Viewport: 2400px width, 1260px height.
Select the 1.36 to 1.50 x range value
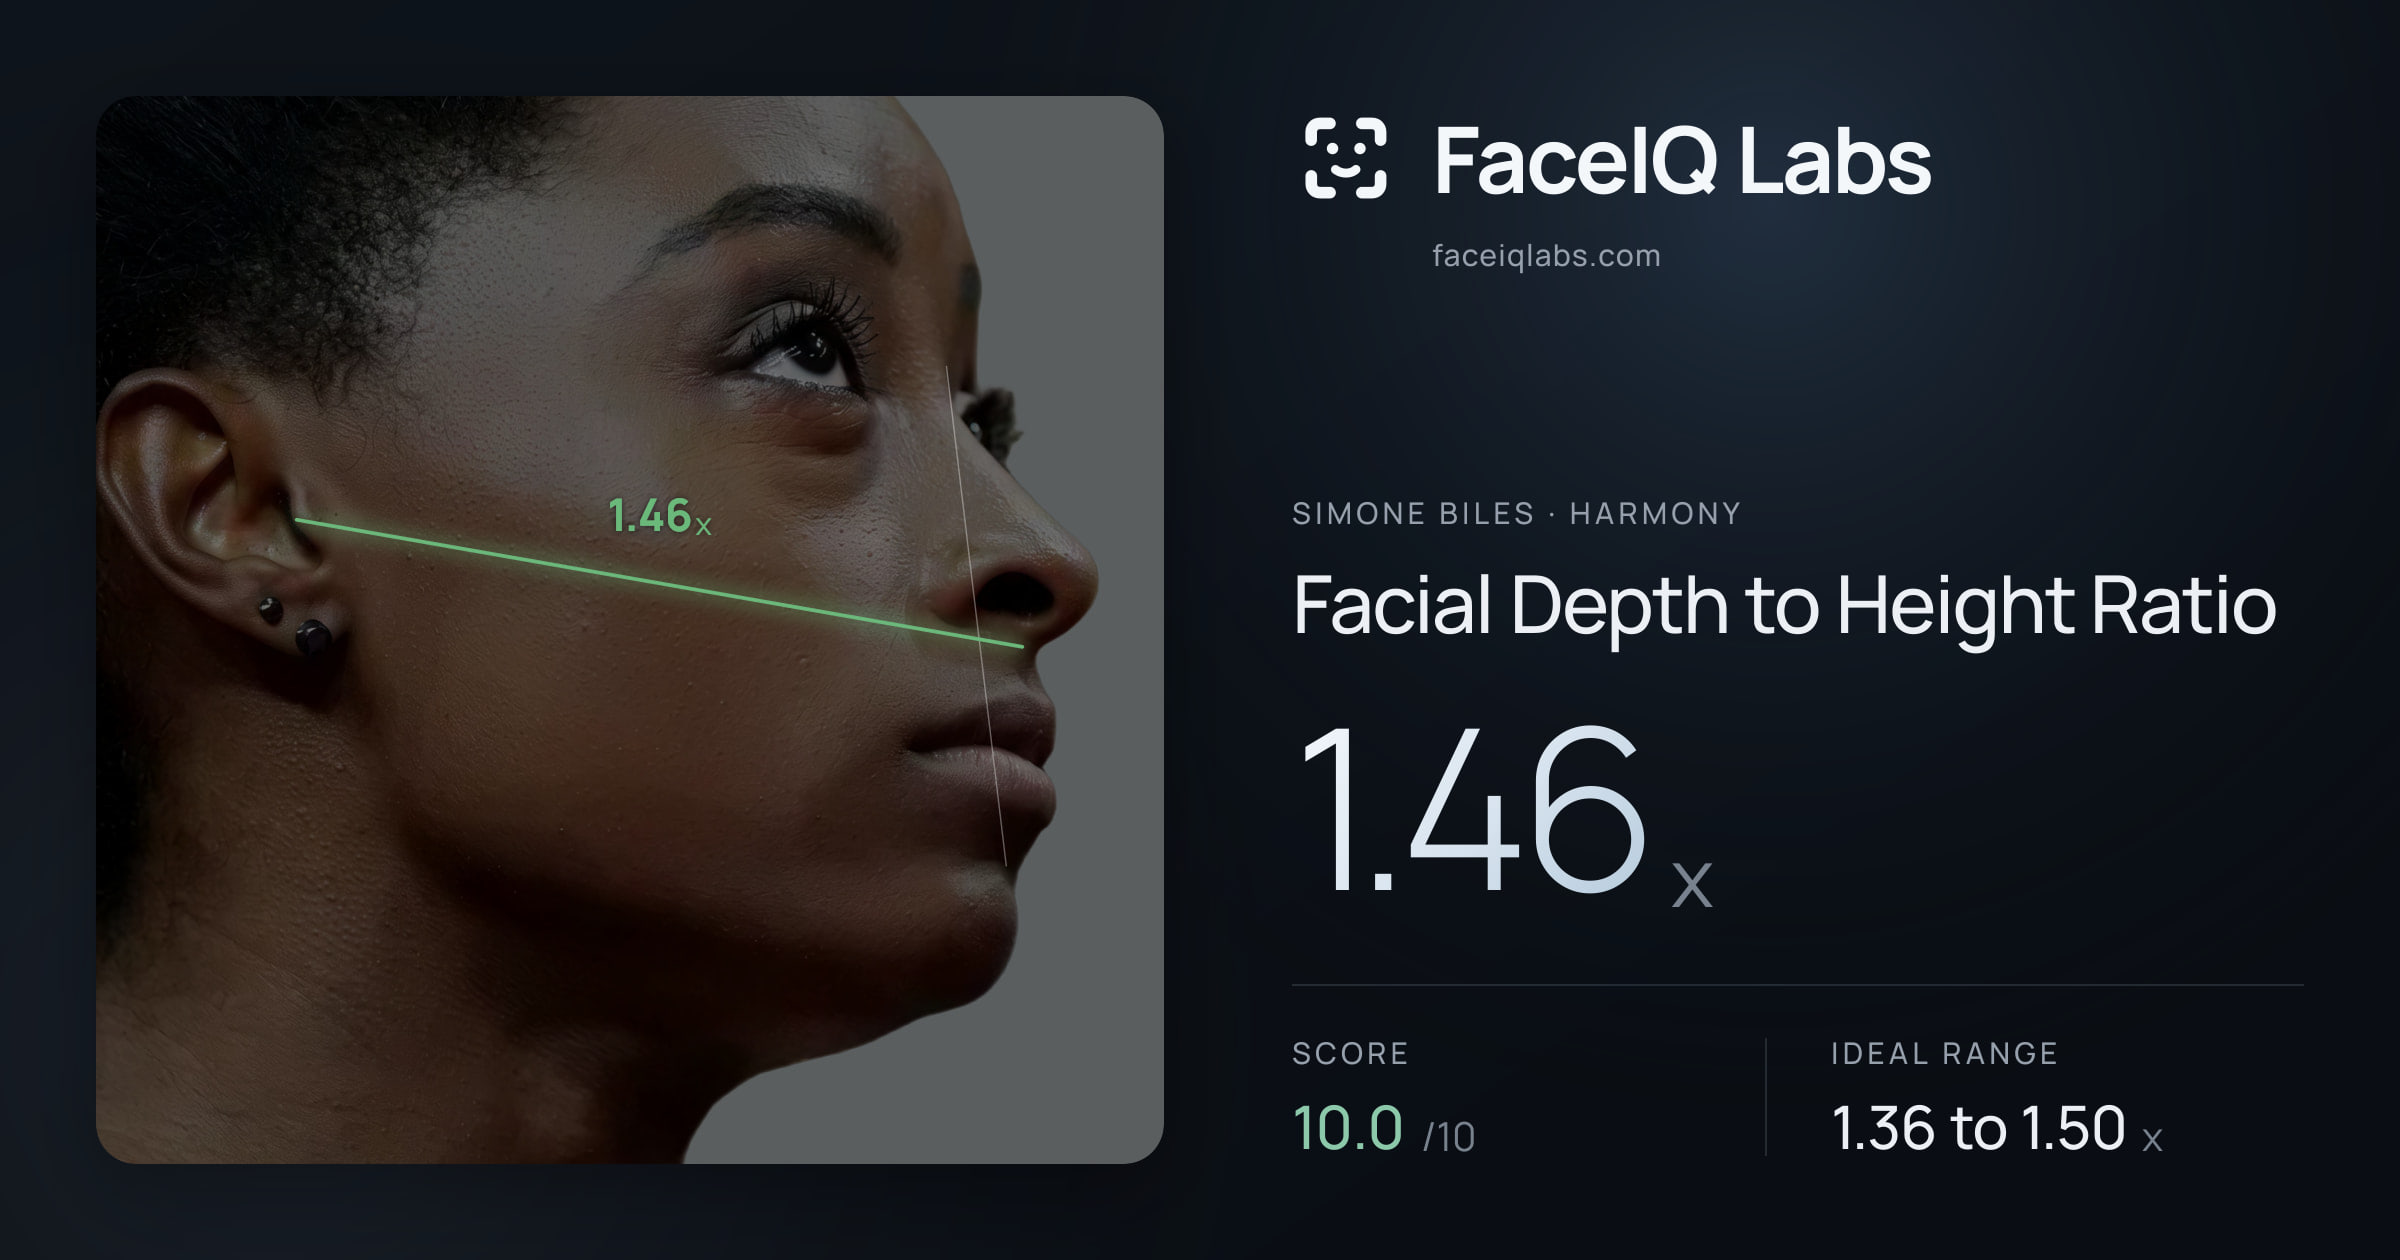click(x=1997, y=1129)
